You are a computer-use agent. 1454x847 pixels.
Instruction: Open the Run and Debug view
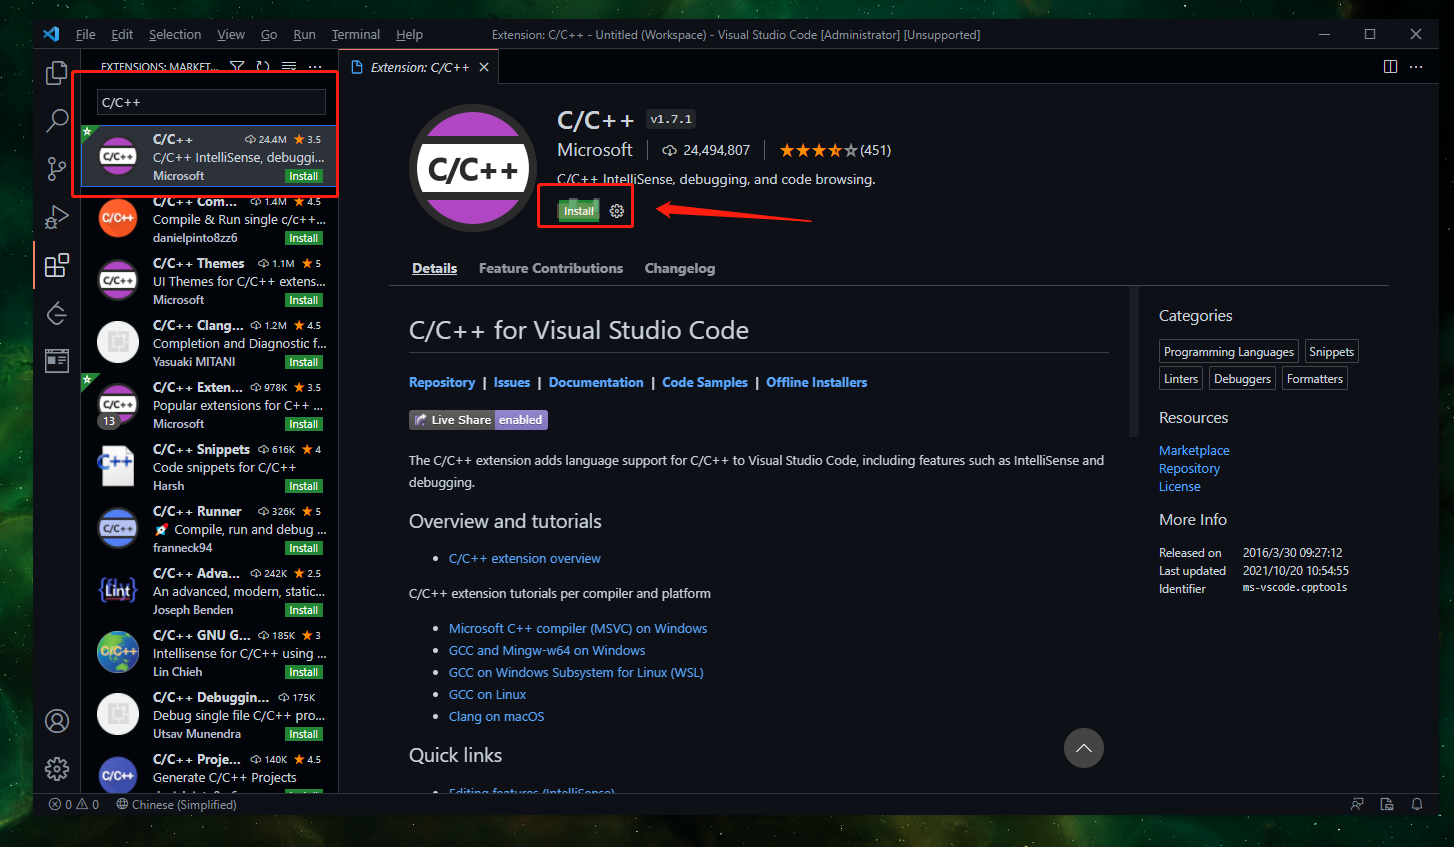coord(57,217)
